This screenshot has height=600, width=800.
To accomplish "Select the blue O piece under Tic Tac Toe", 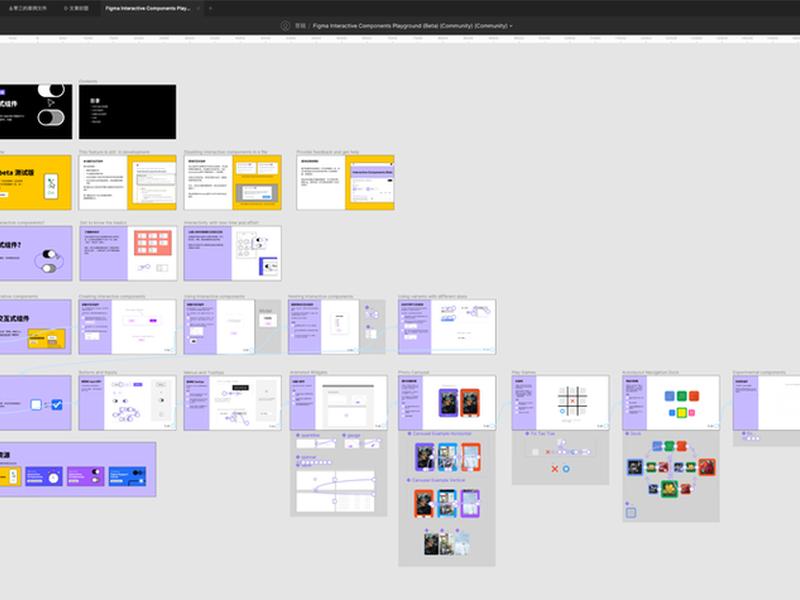I will (566, 468).
